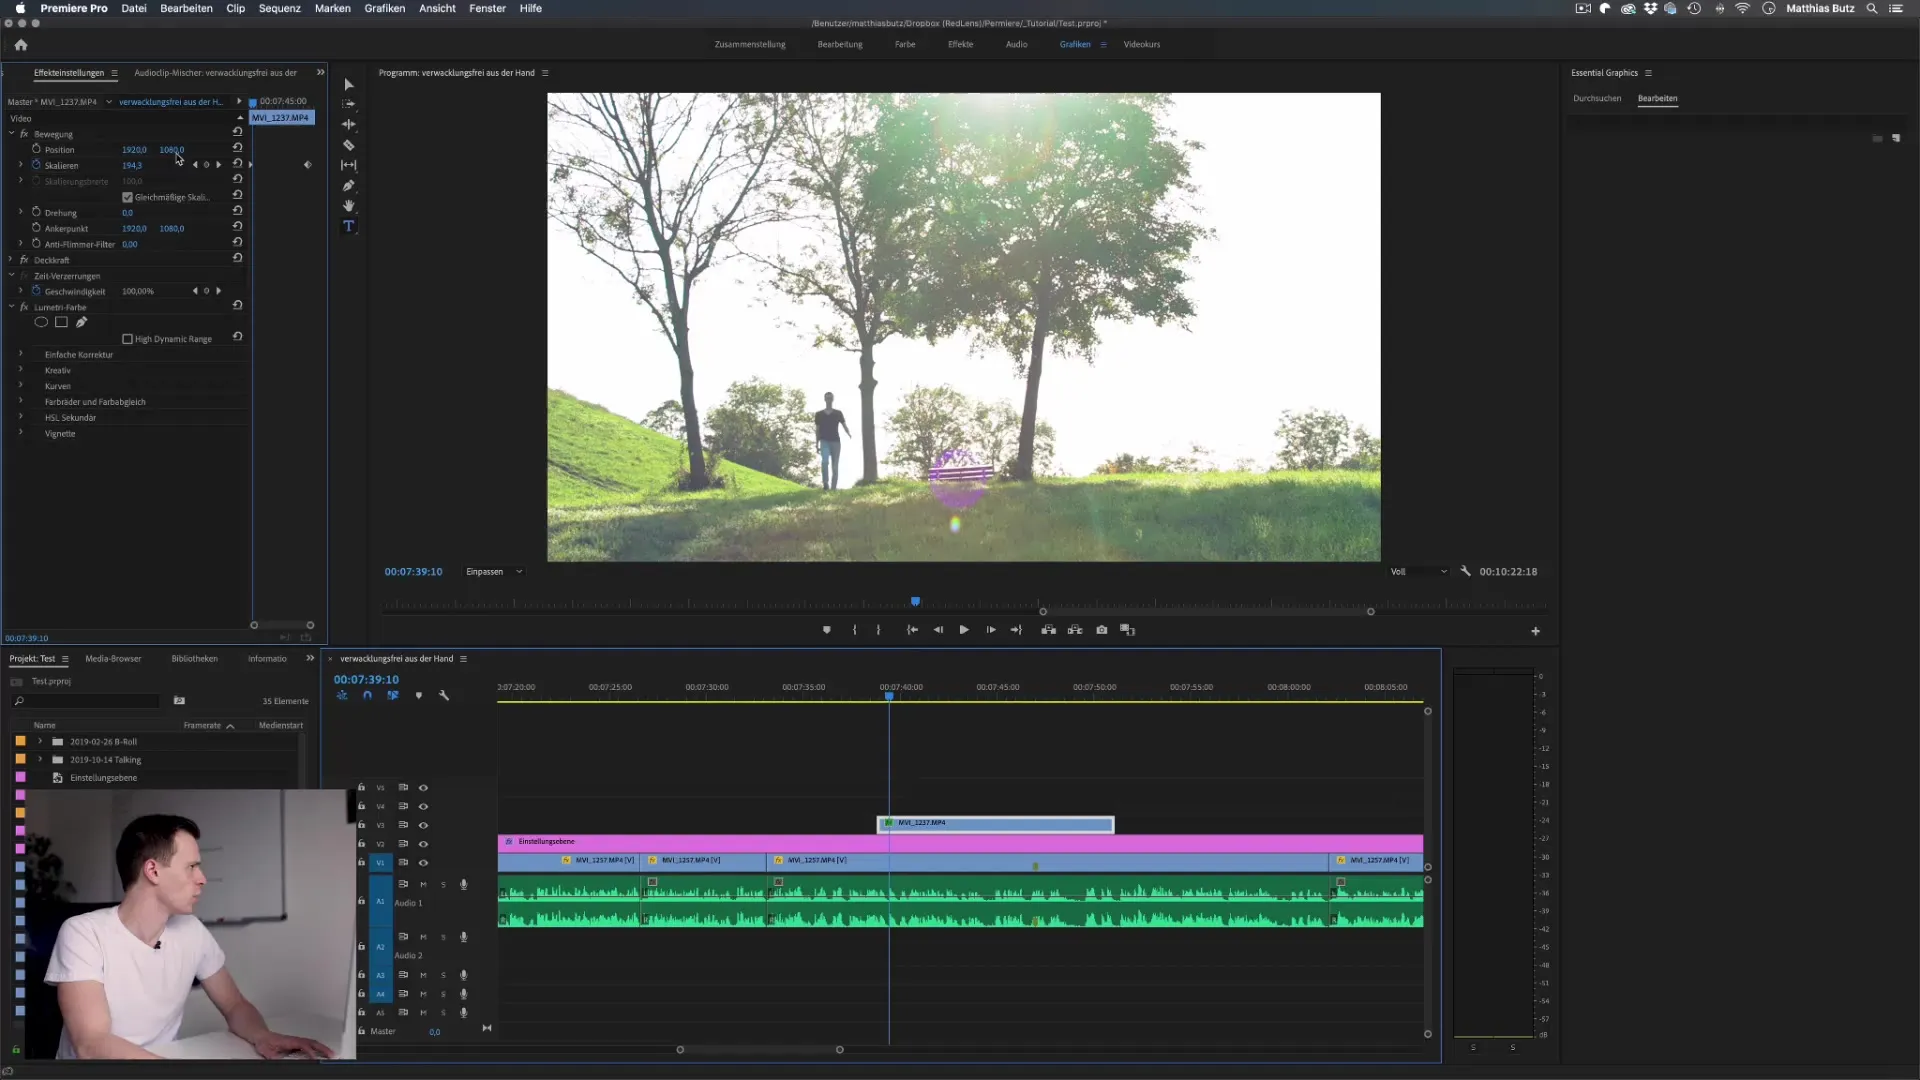
Task: Switch to Farbe workspace
Action: [x=905, y=45]
